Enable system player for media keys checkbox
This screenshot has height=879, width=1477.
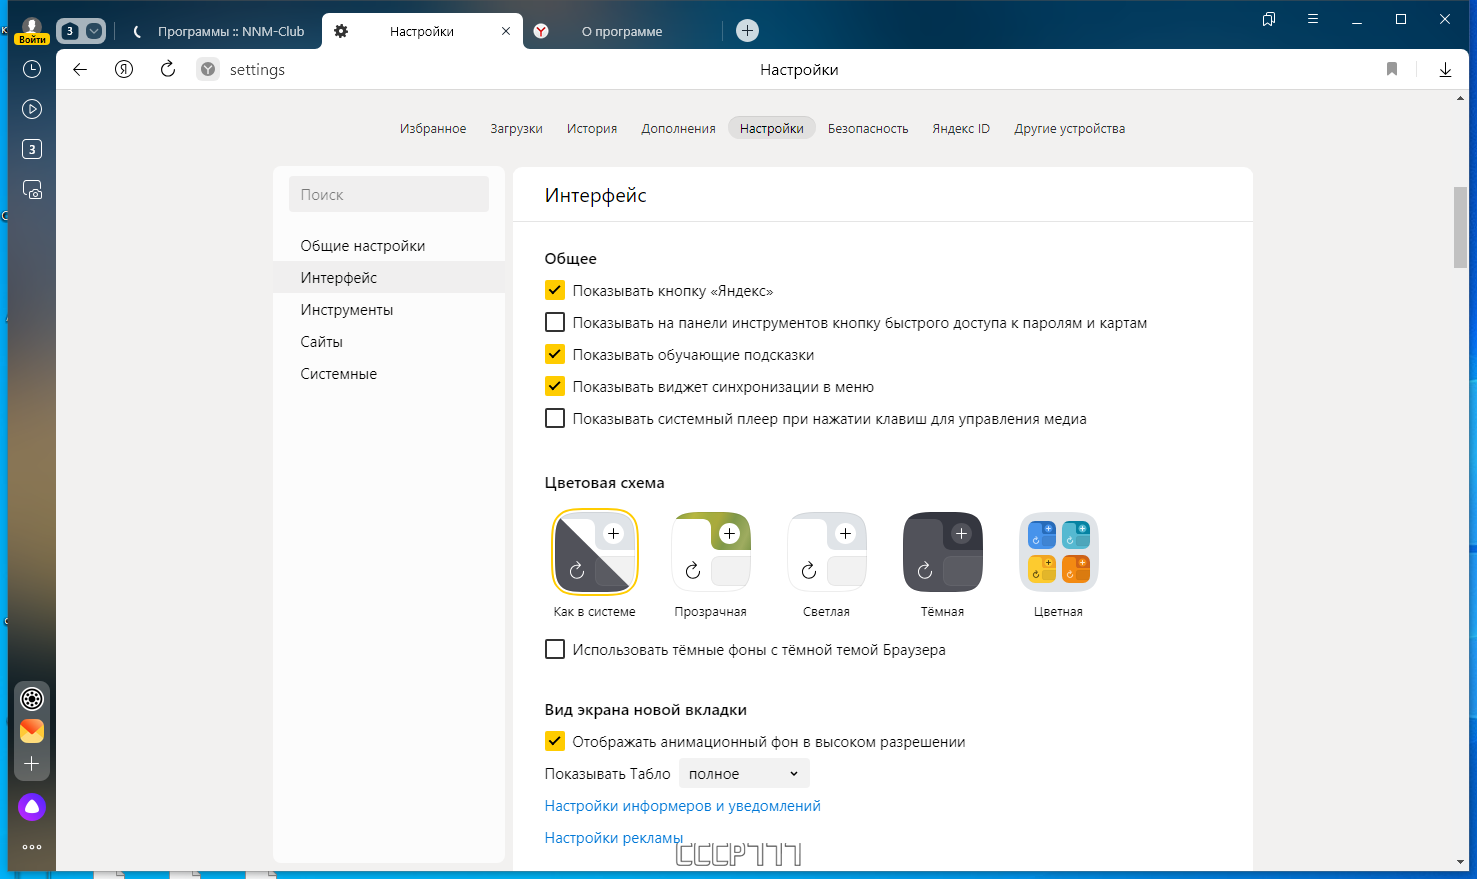coord(555,419)
